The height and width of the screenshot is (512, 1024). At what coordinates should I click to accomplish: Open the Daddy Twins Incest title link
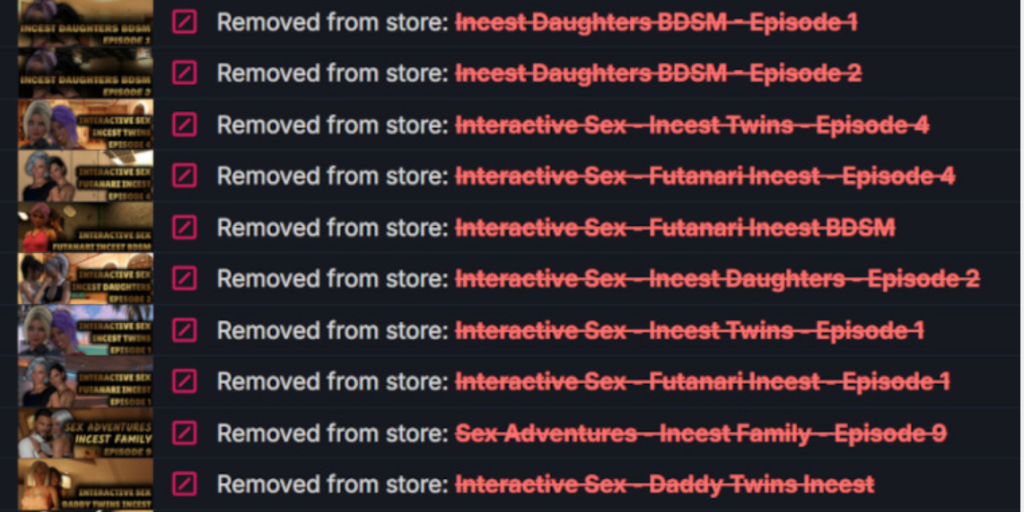665,485
